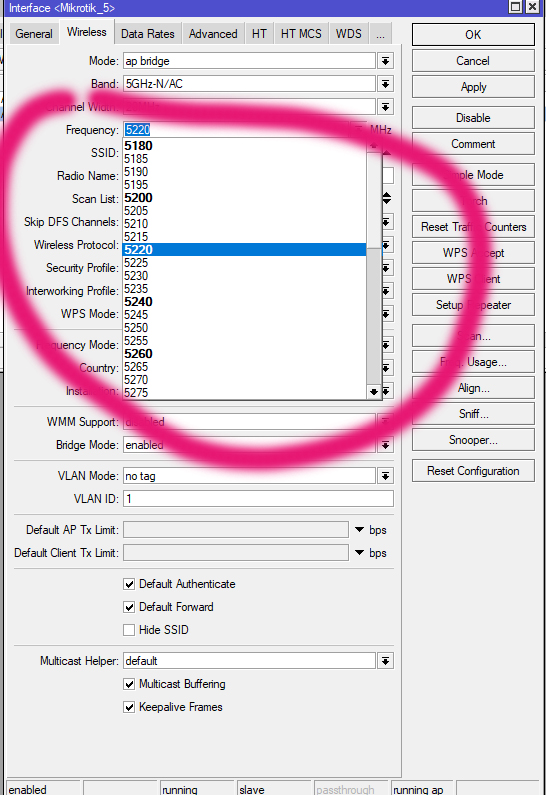This screenshot has width=546, height=795.
Task: Click the Disable button
Action: coord(473,118)
